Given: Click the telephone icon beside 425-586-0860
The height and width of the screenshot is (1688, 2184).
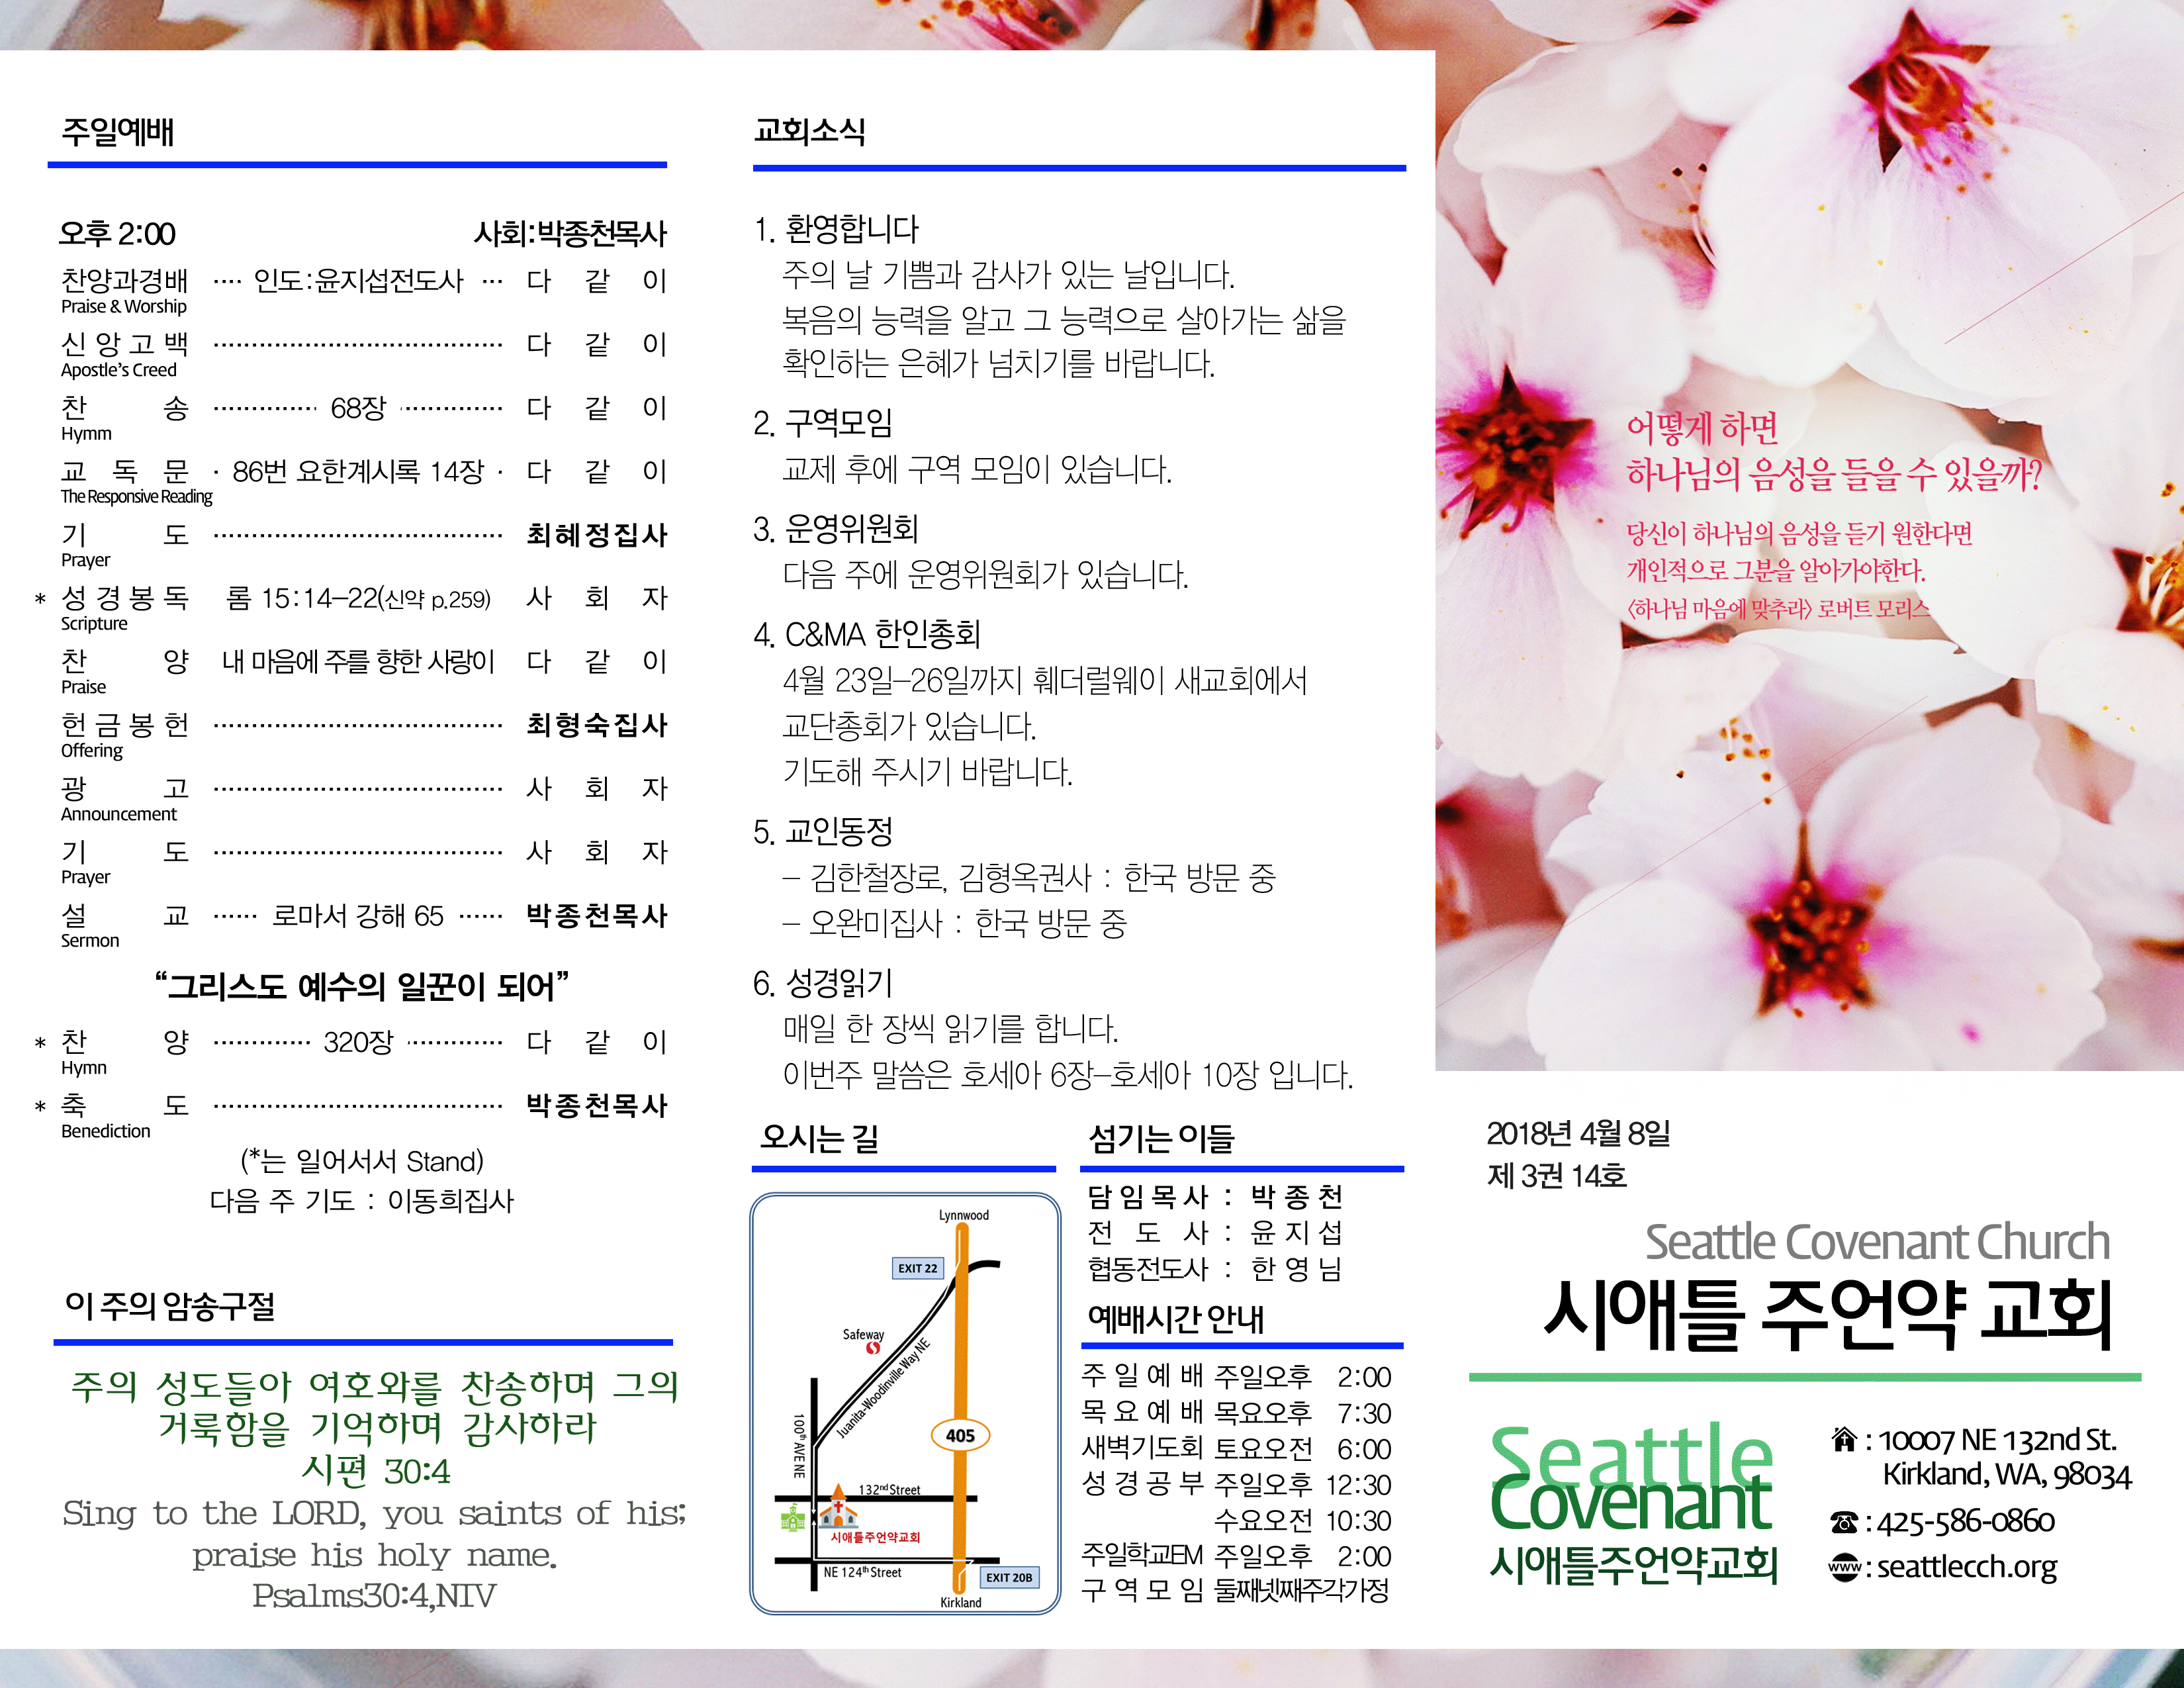Looking at the screenshot, I should pyautogui.click(x=1844, y=1522).
